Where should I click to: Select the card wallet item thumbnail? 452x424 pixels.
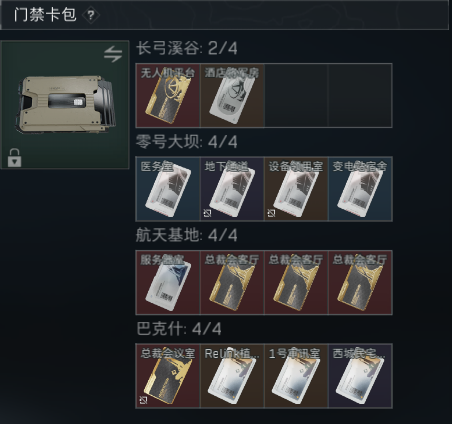coord(65,105)
